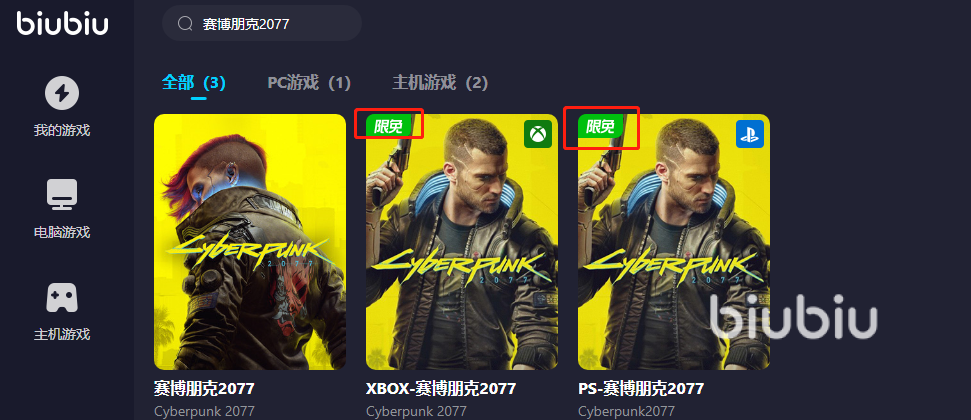
Task: Open PS-赛博朋克2077 cover thumbnail
Action: (x=674, y=242)
